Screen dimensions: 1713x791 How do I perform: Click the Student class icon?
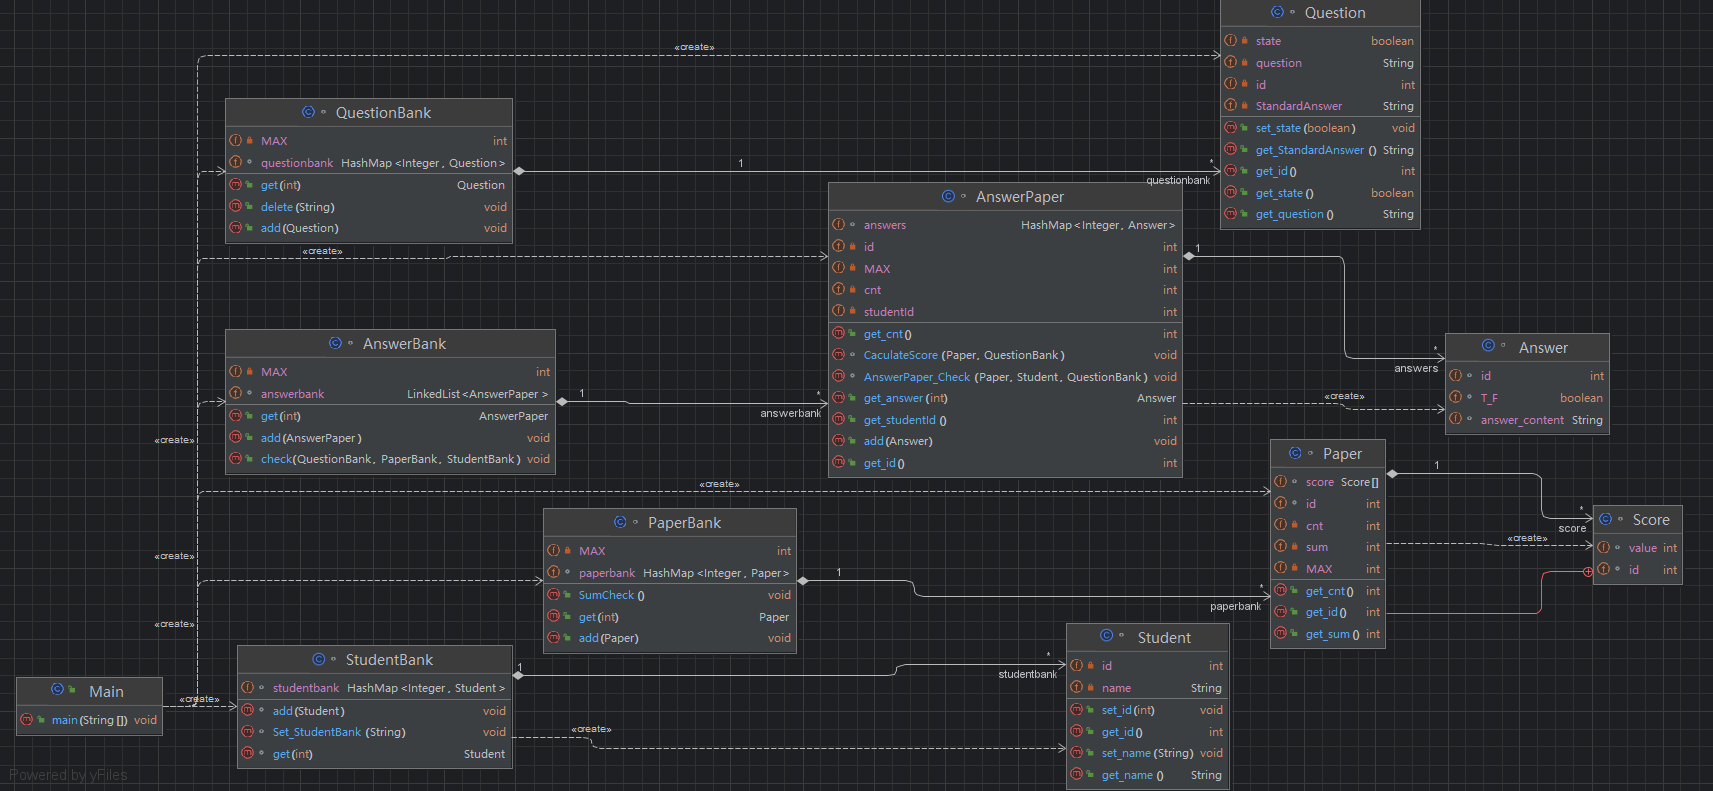pyautogui.click(x=1106, y=636)
